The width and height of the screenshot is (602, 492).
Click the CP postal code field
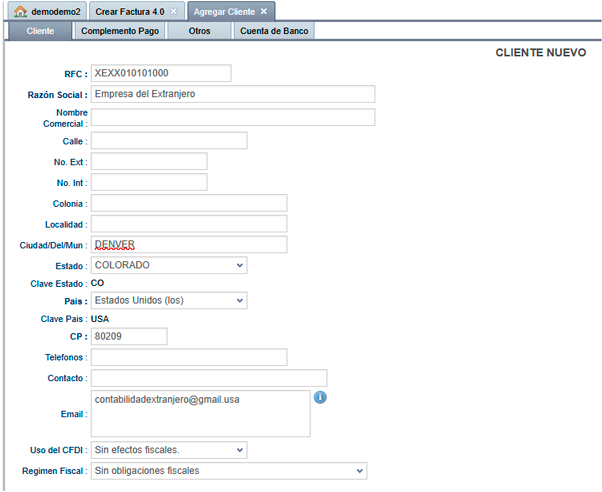[129, 336]
